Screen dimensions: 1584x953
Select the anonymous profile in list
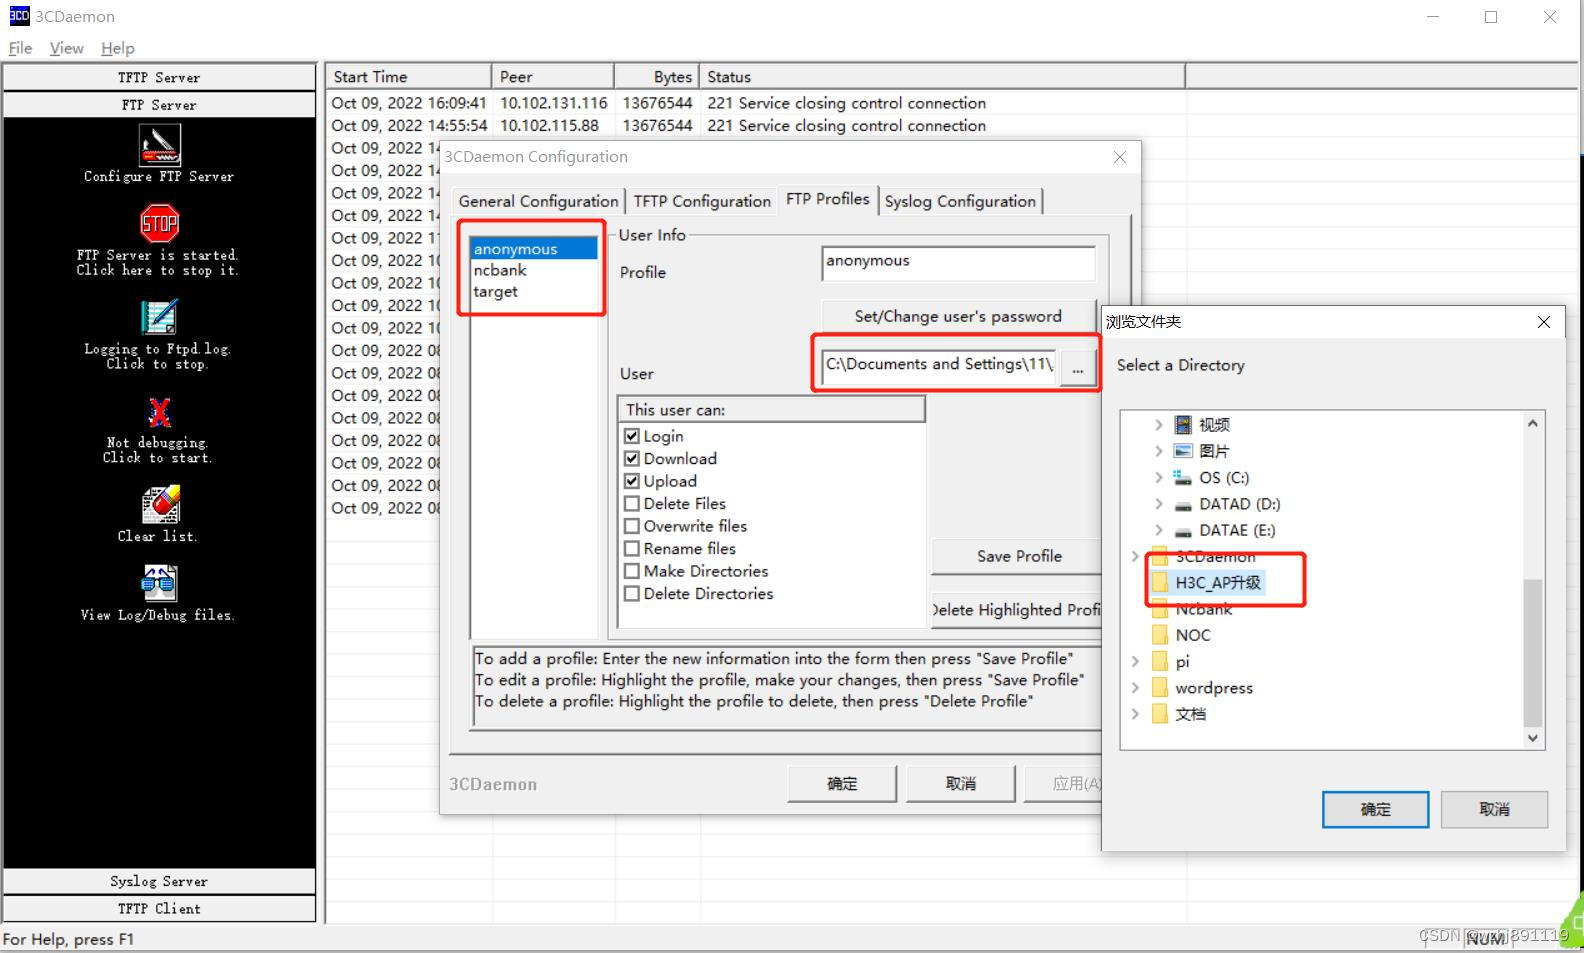pos(534,249)
